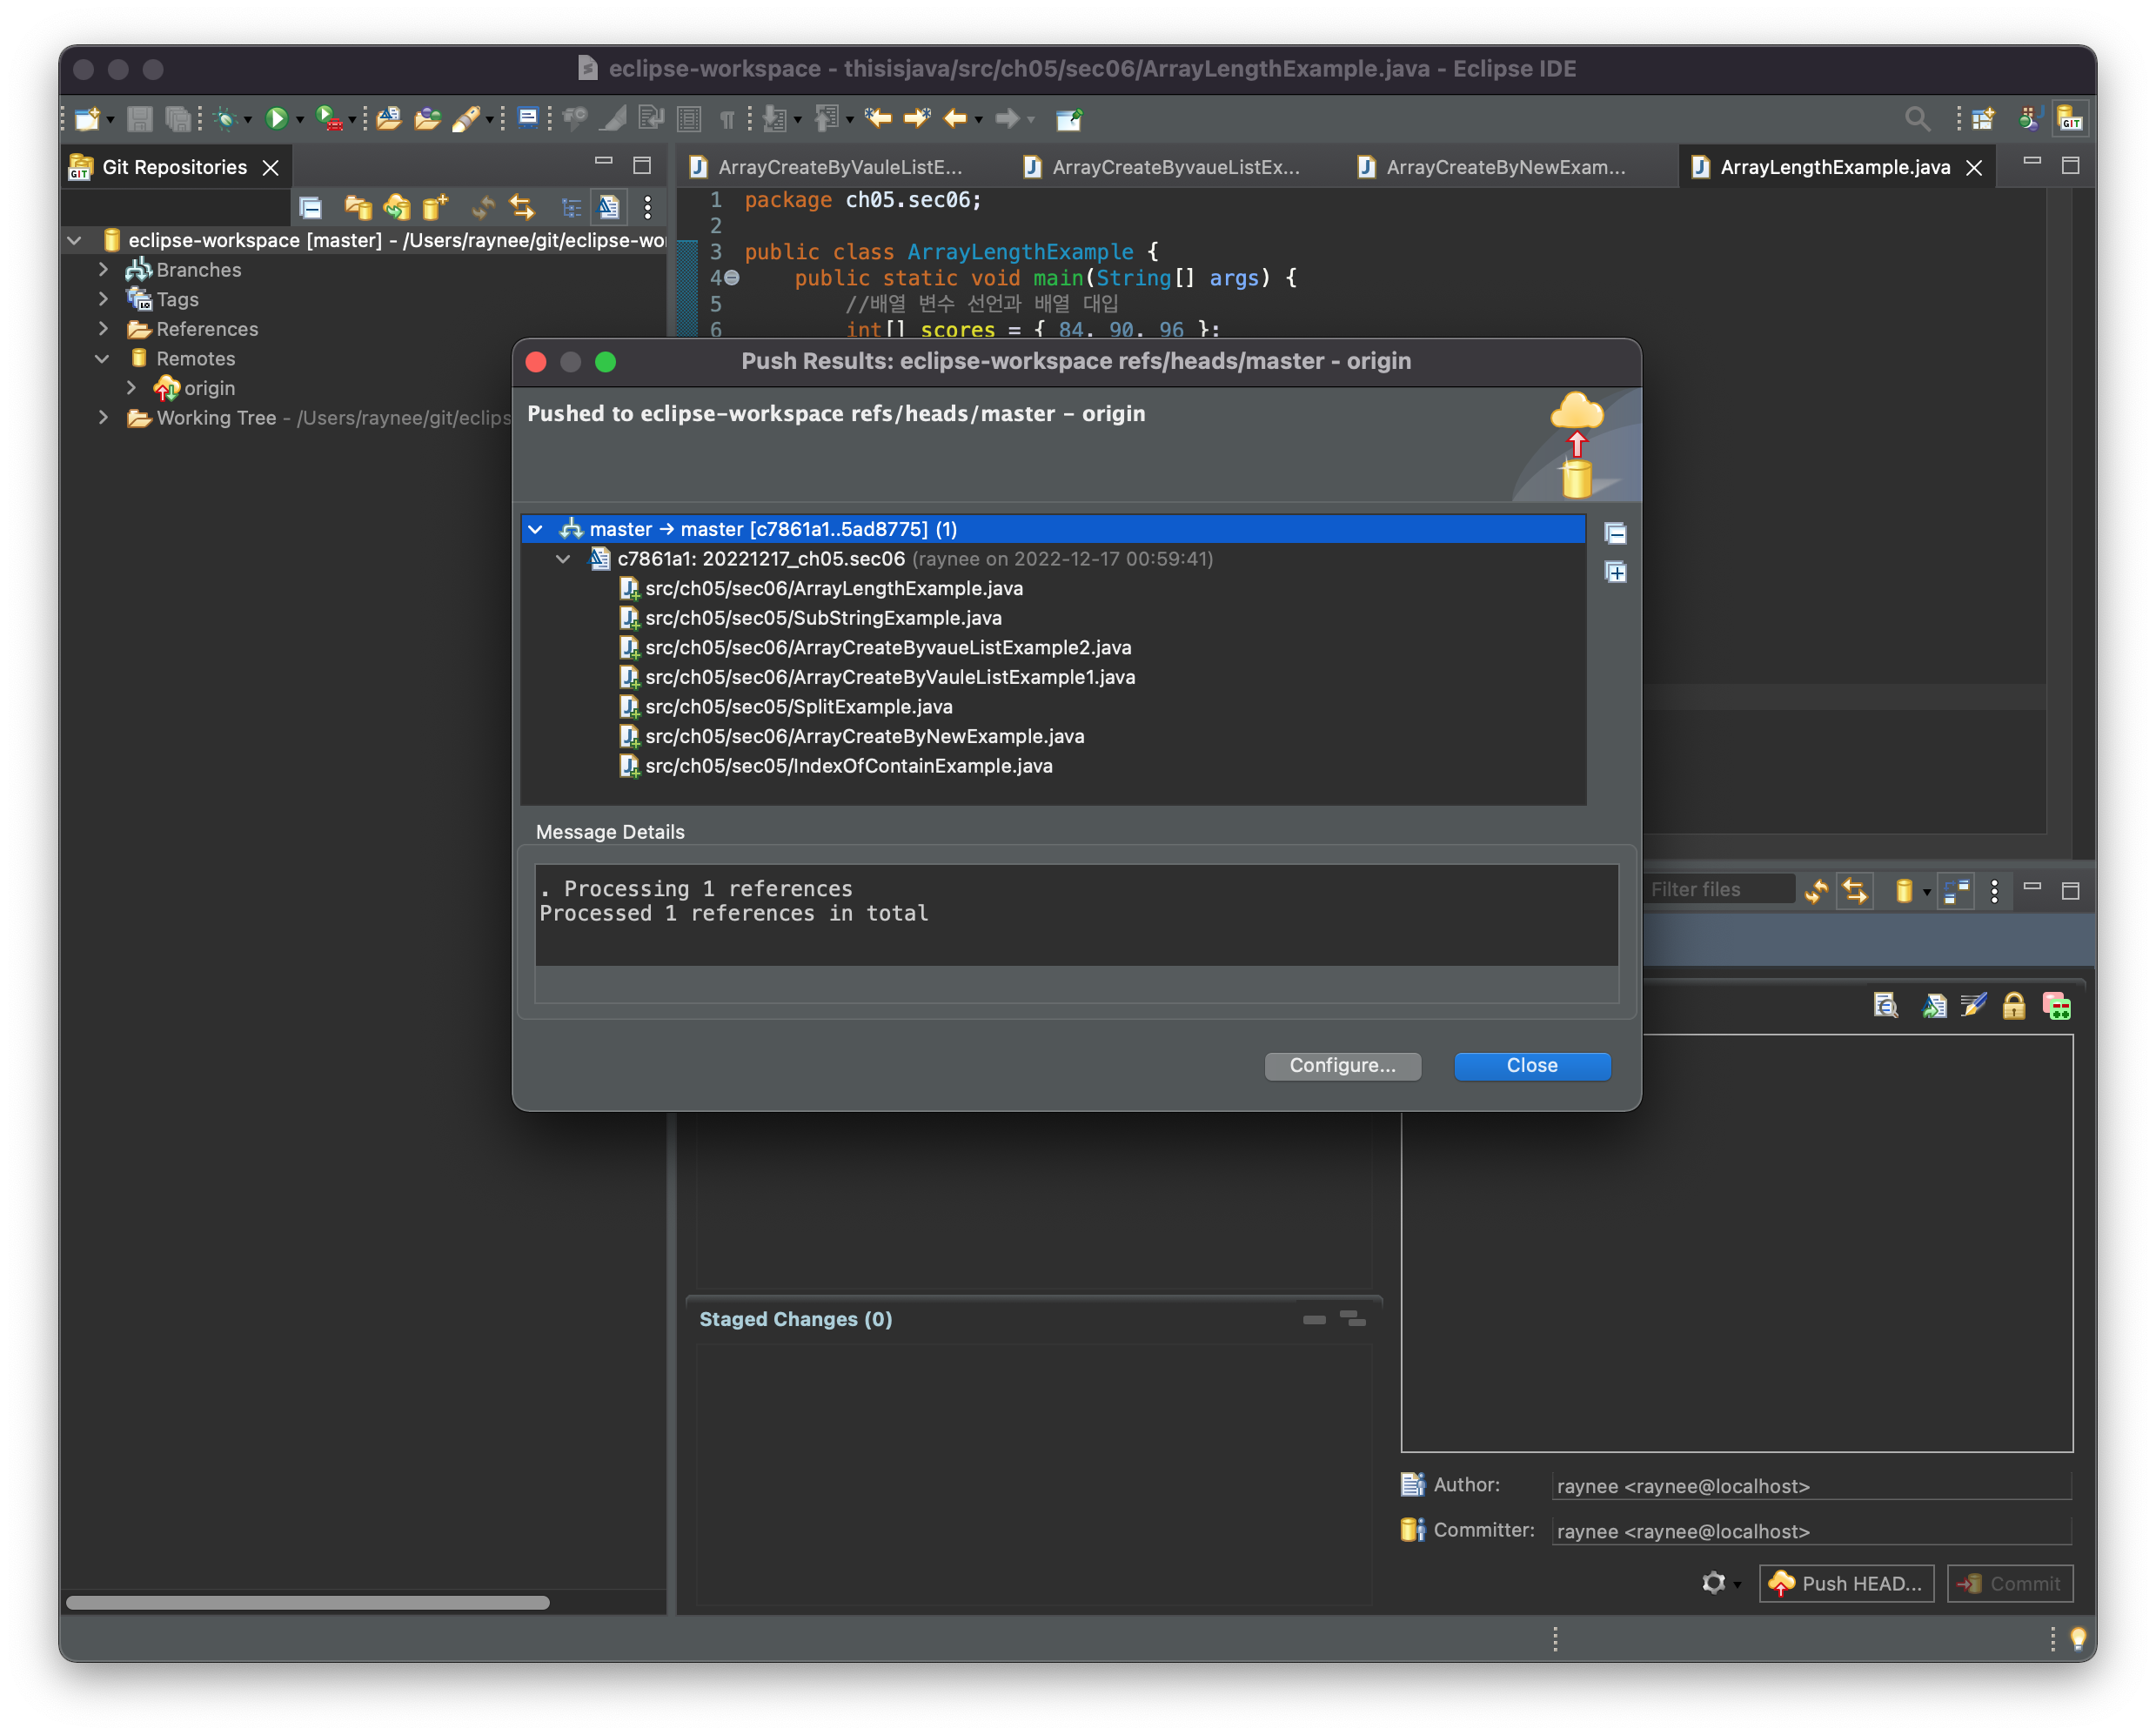Image resolution: width=2156 pixels, height=1735 pixels.
Task: Open the Git perspective icon
Action: (x=2070, y=119)
